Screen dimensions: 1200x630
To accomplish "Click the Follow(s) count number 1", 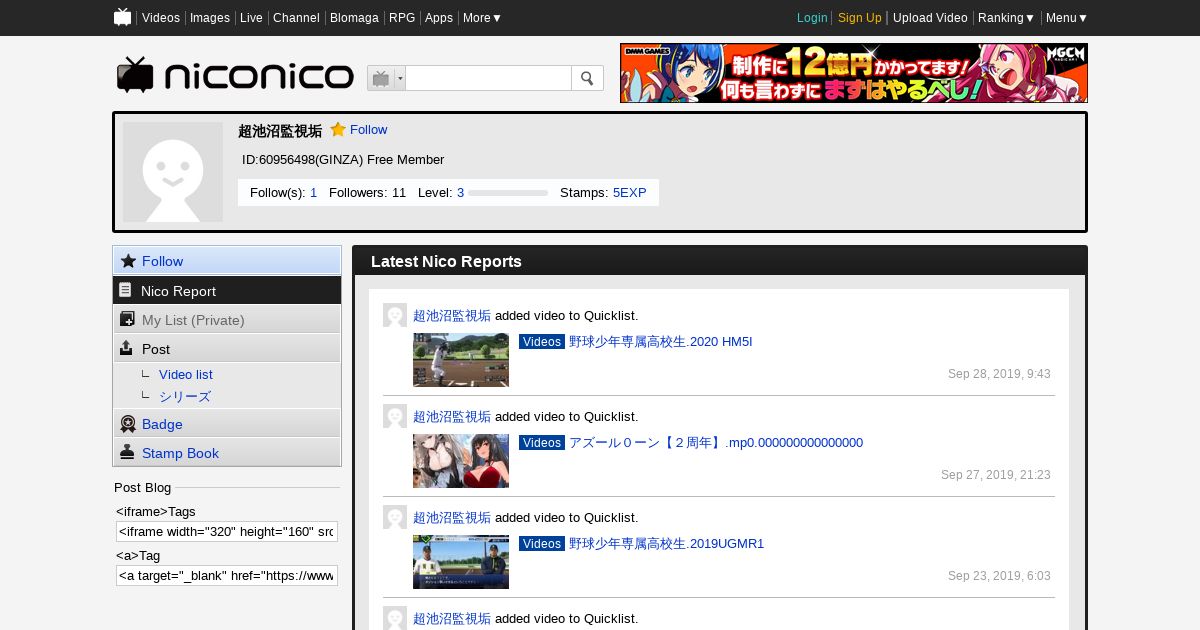I will pos(313,192).
